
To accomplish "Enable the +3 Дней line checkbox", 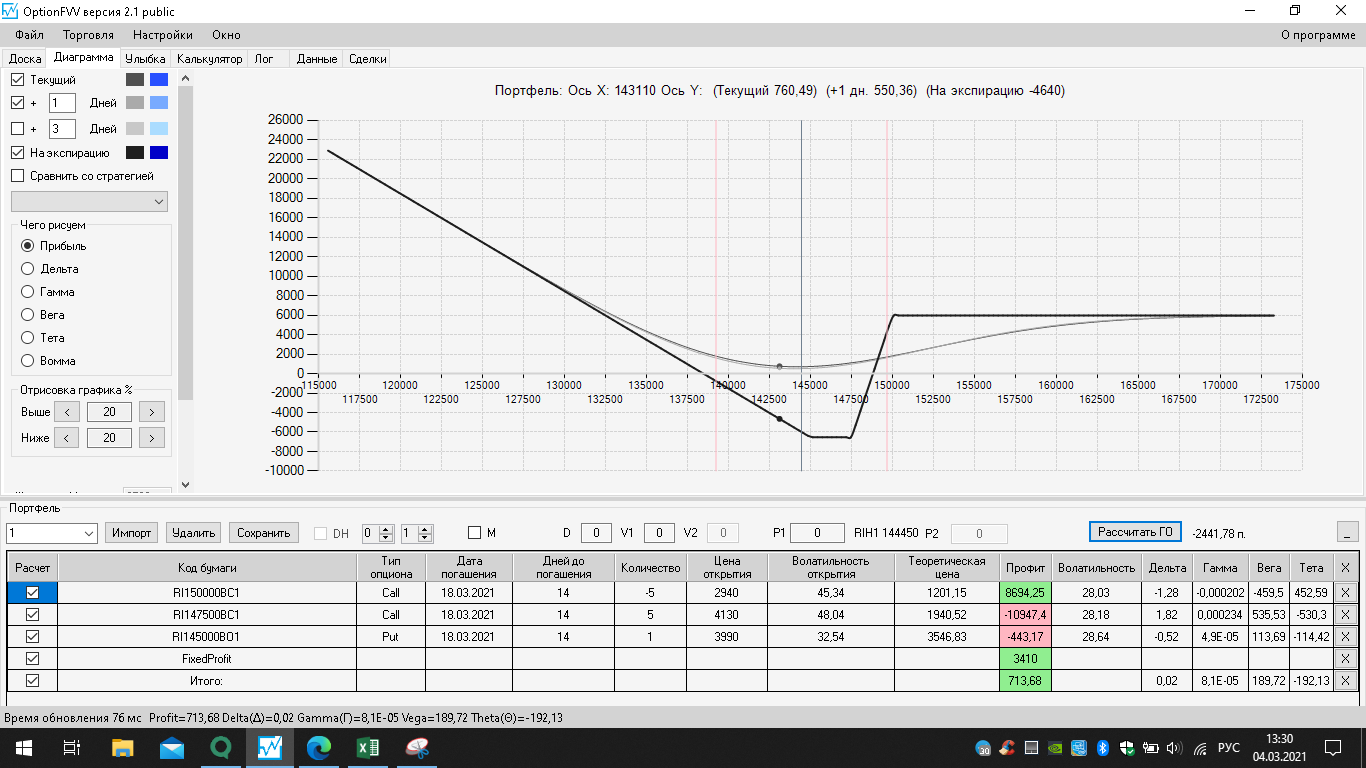I will pyautogui.click(x=18, y=128).
